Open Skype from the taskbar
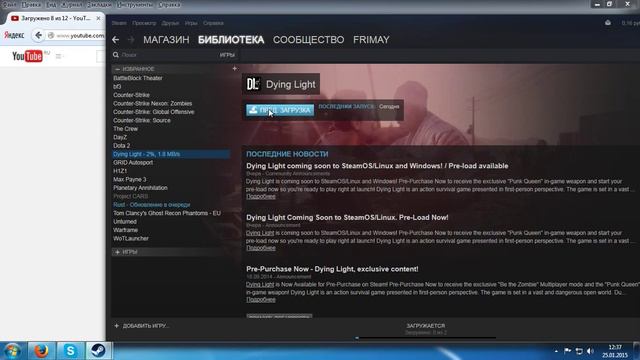Screen dimensions: 640x360 70,351
